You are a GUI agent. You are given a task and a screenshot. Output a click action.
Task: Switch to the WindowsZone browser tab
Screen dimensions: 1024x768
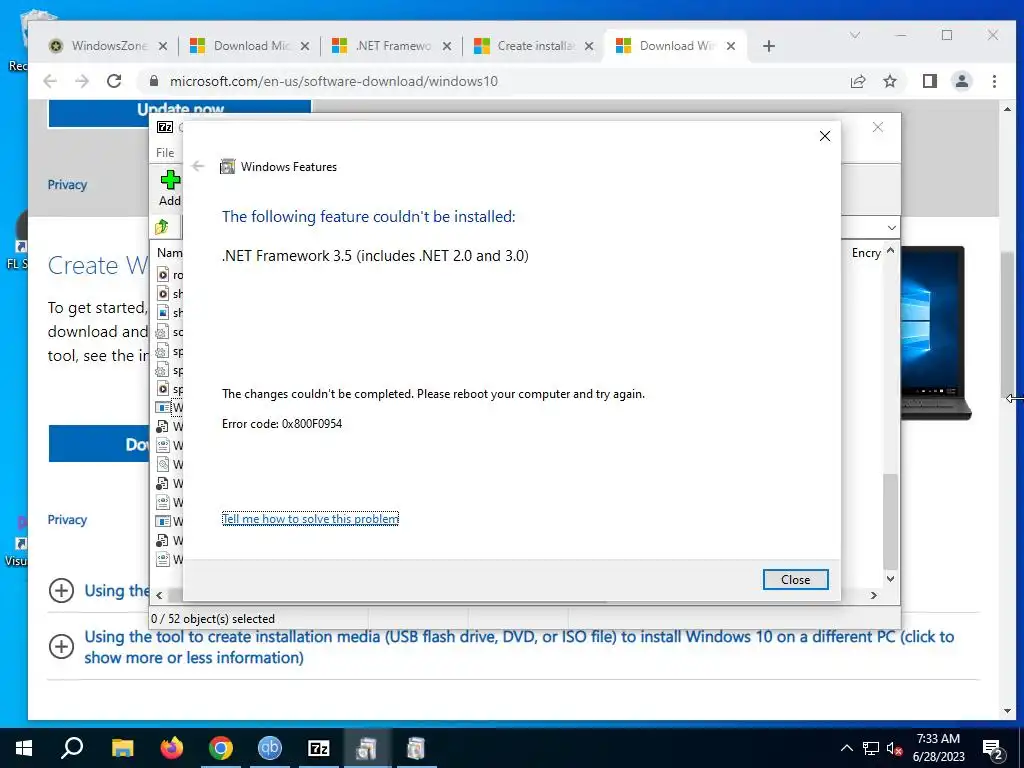pos(108,46)
